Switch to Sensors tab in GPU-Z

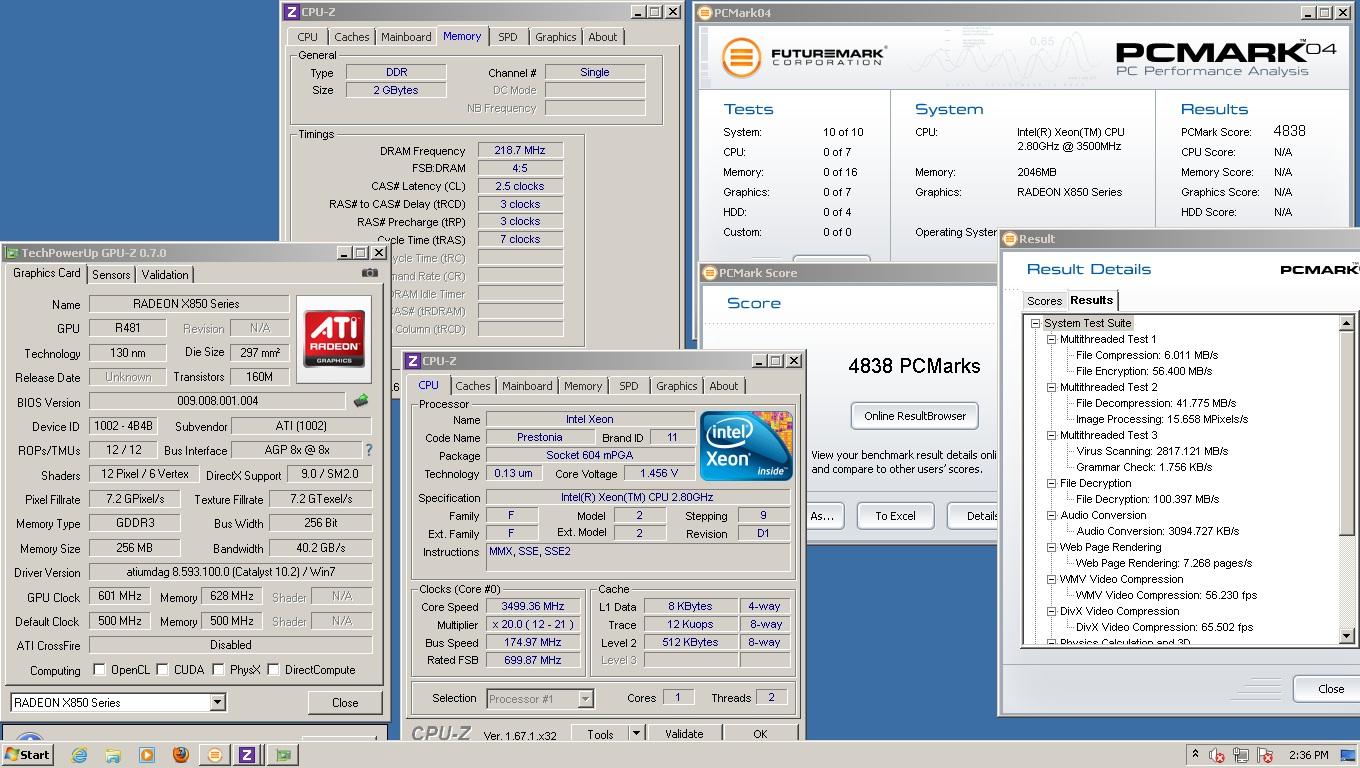pyautogui.click(x=111, y=275)
